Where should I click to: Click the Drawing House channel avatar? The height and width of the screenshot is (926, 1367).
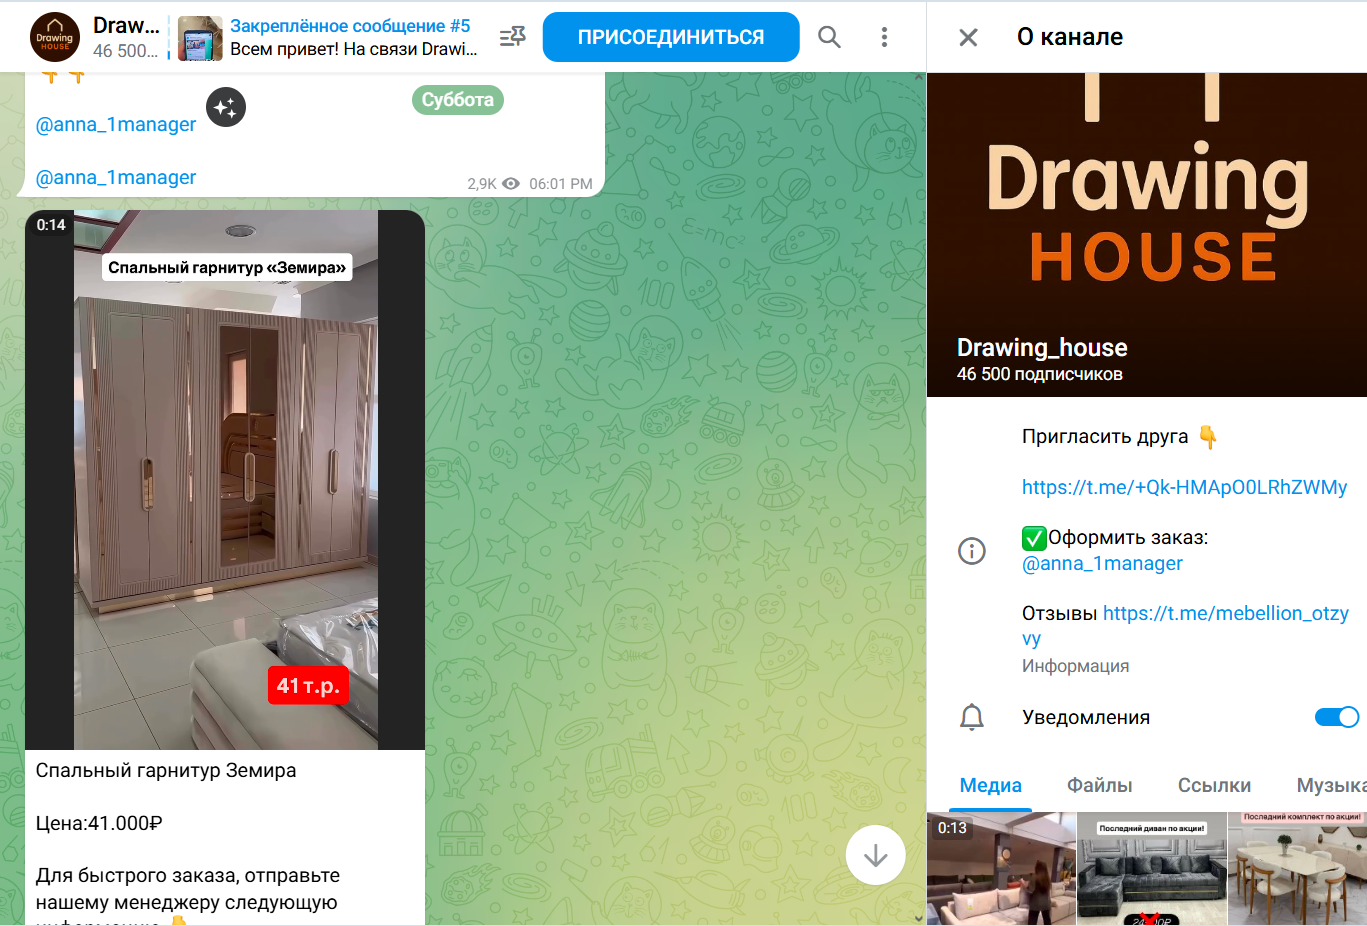click(55, 37)
